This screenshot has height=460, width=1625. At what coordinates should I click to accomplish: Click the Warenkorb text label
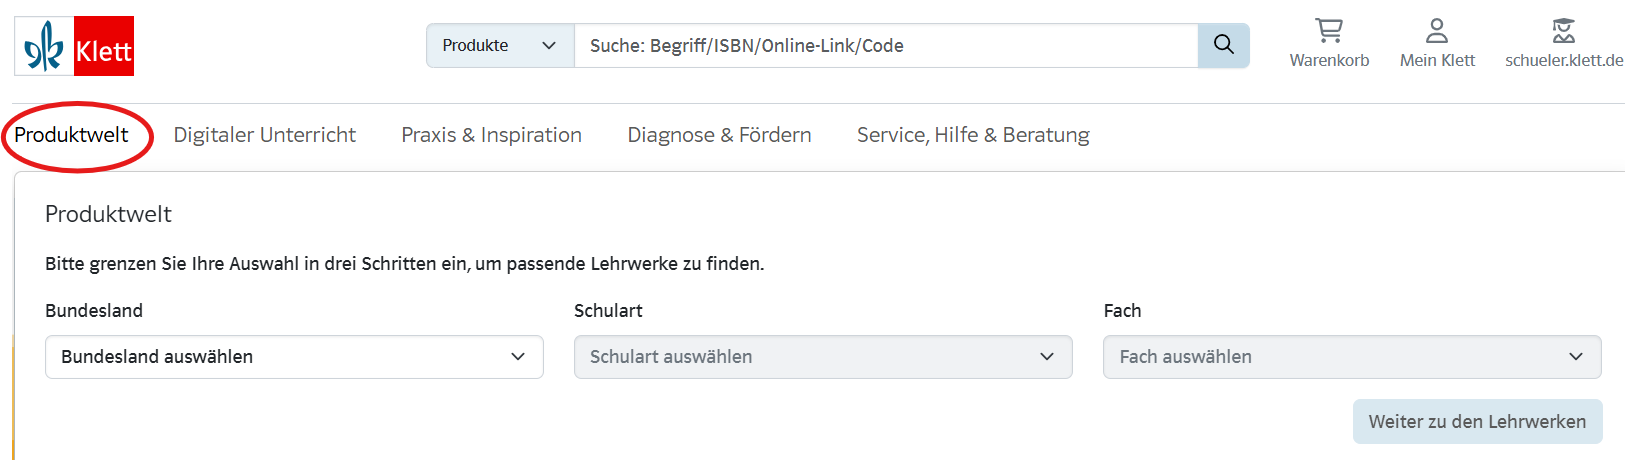coord(1329,60)
